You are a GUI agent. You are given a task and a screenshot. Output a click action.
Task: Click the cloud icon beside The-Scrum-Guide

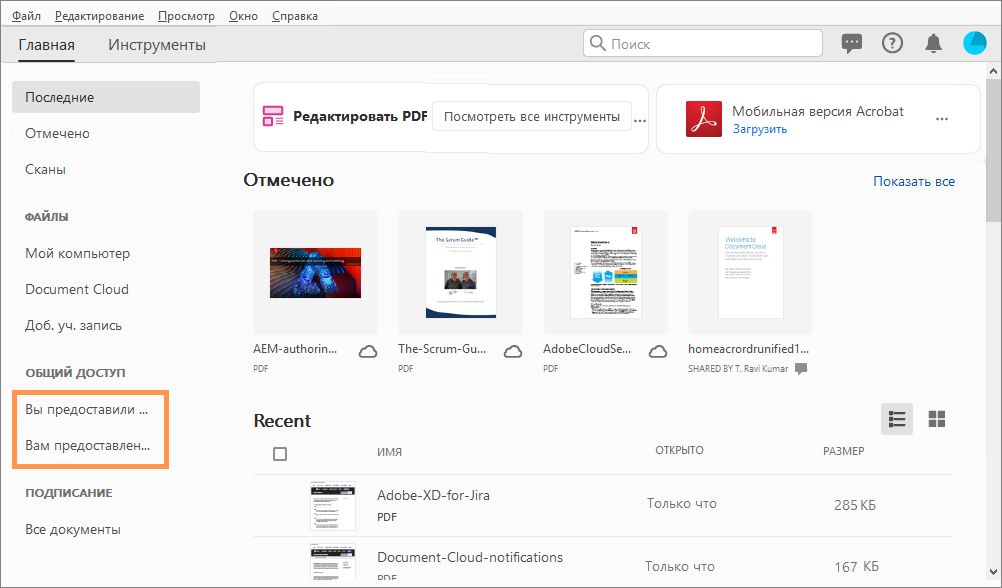pos(513,352)
